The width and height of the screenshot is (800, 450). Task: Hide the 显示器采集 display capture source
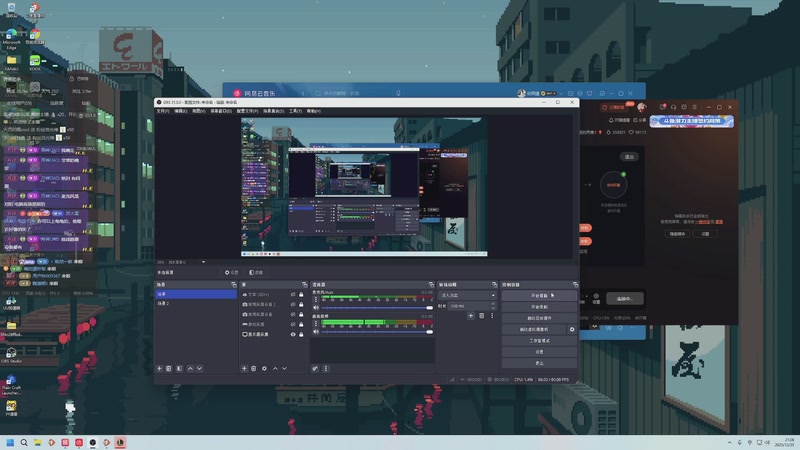pos(293,334)
